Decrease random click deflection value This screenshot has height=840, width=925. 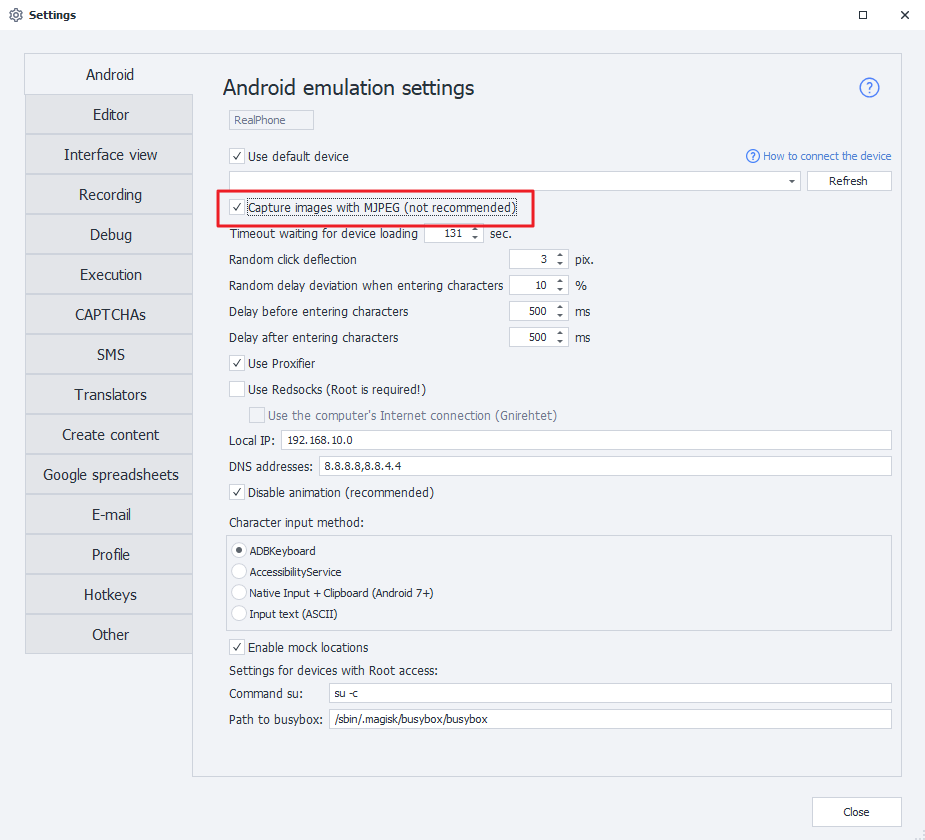click(560, 264)
